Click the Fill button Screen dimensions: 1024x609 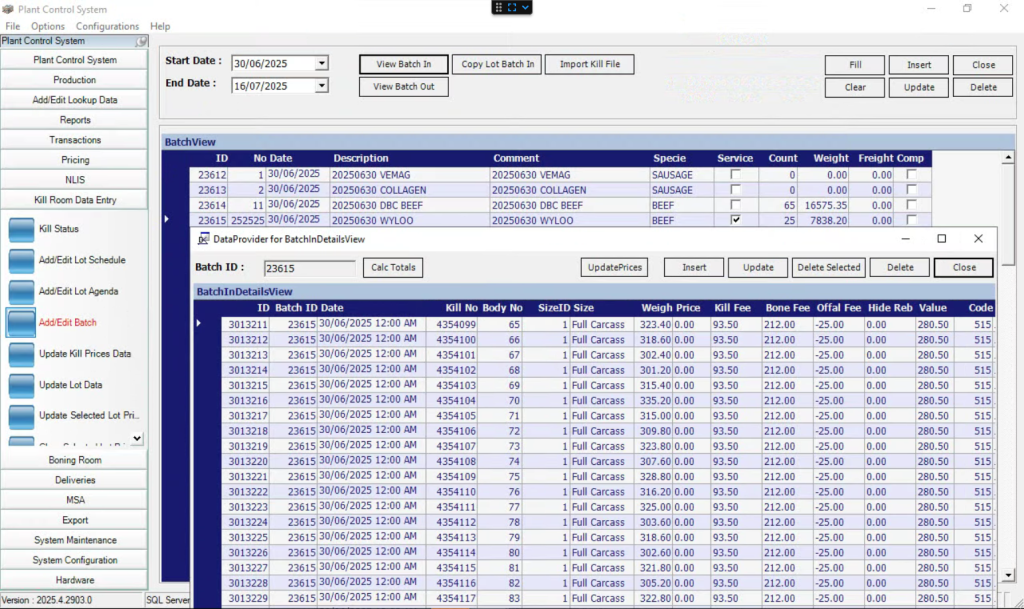coord(855,65)
